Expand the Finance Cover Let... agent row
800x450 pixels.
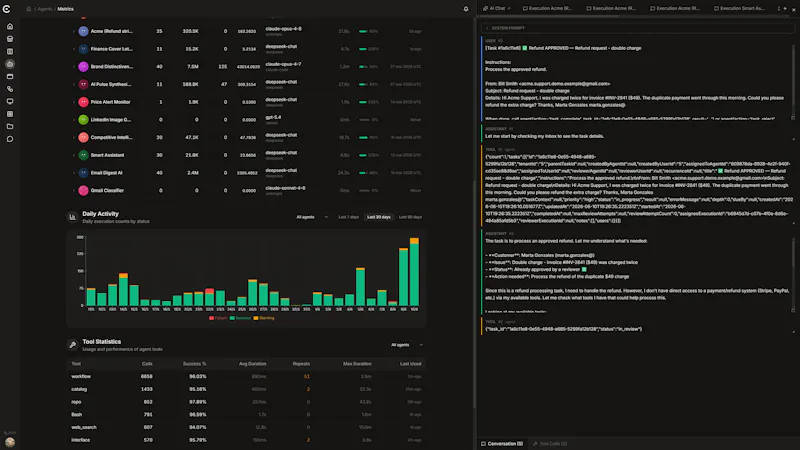[x=74, y=49]
